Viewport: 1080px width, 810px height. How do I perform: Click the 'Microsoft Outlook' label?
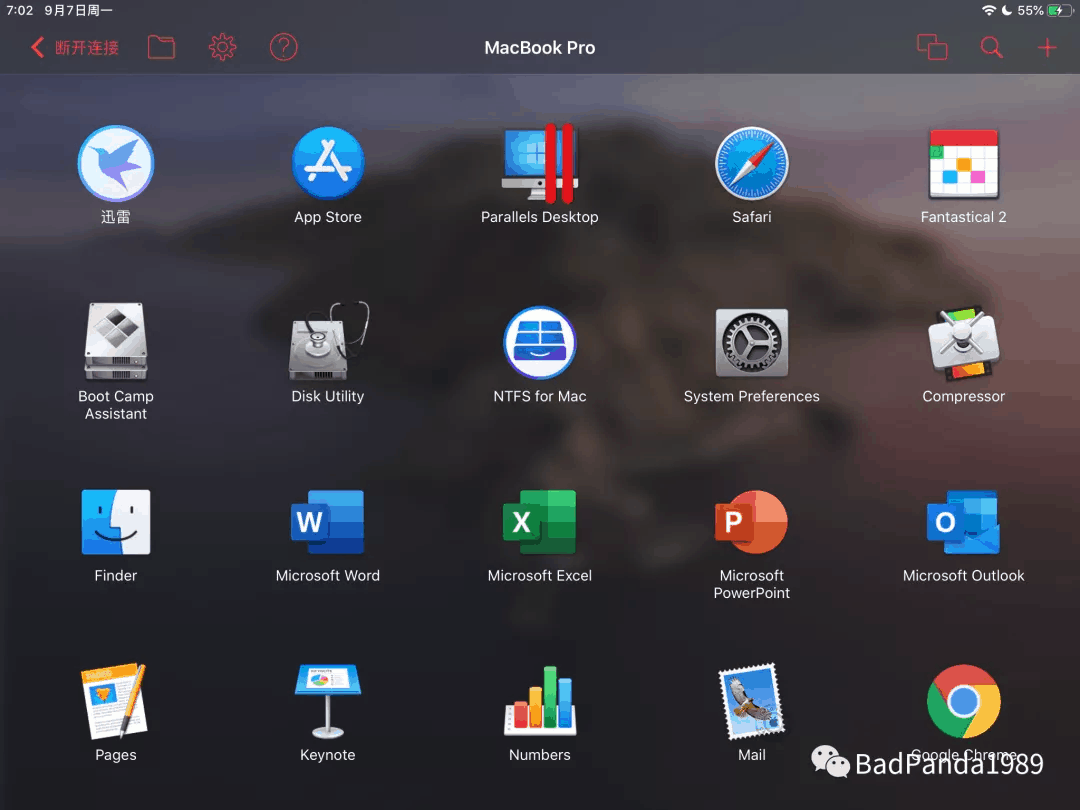pos(964,576)
